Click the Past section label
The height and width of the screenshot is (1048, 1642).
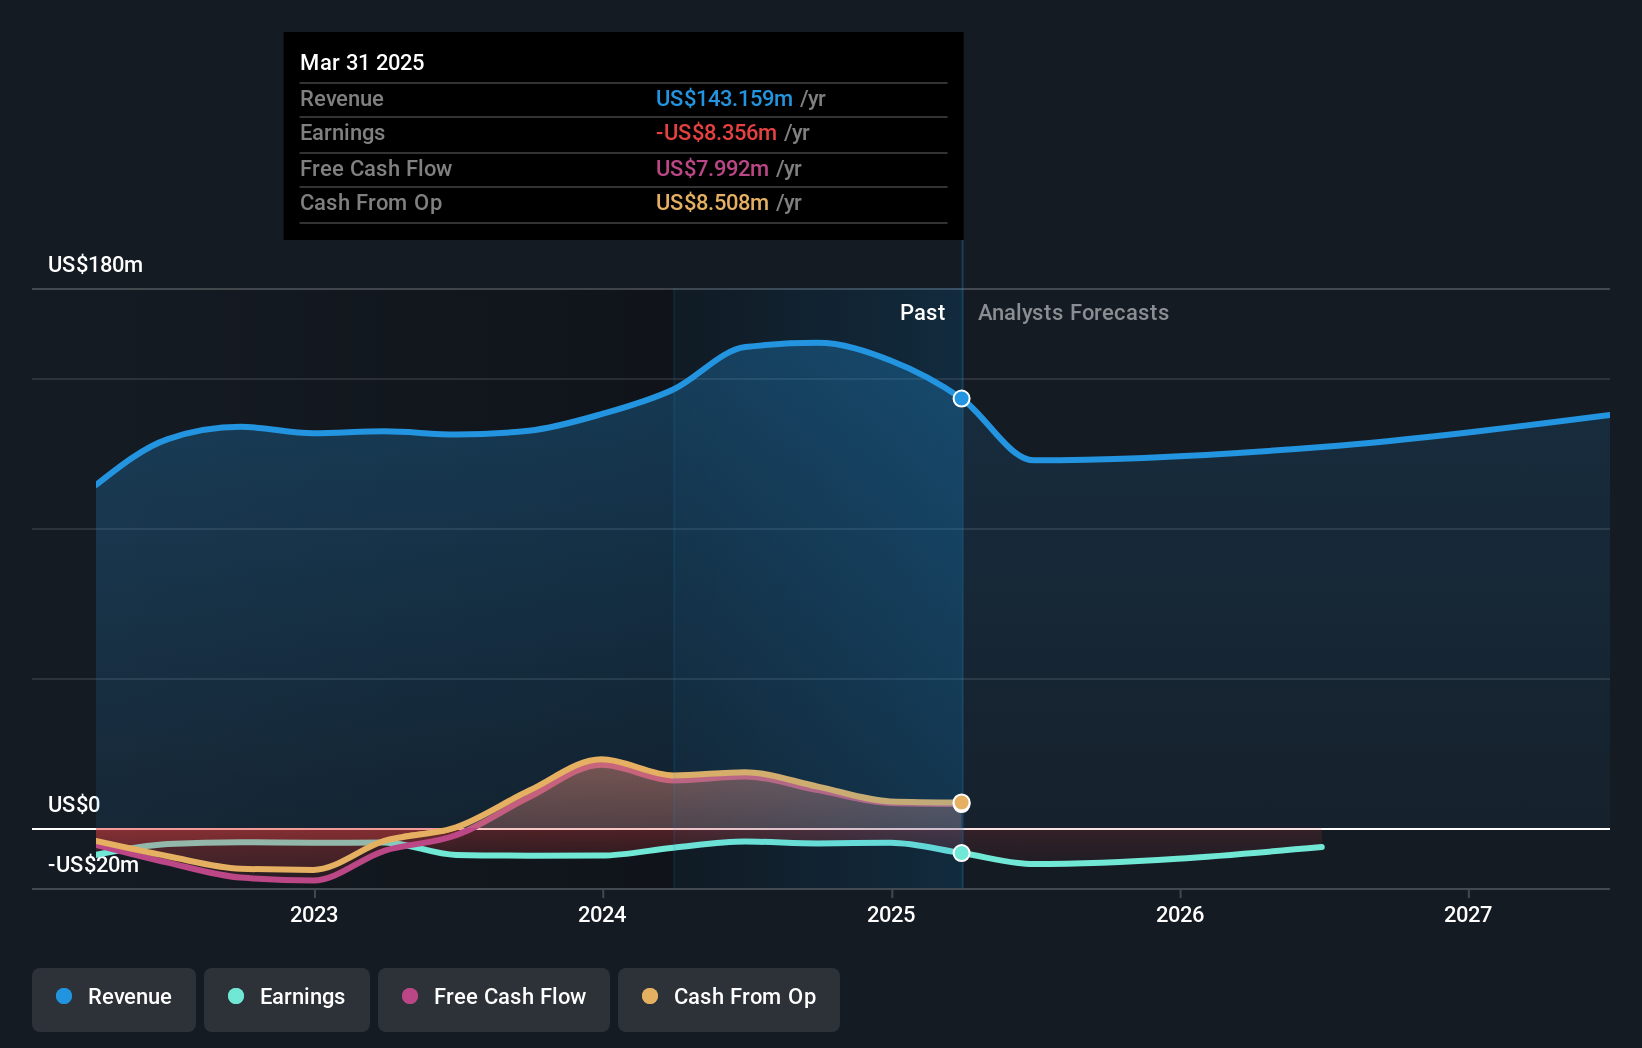pyautogui.click(x=922, y=313)
